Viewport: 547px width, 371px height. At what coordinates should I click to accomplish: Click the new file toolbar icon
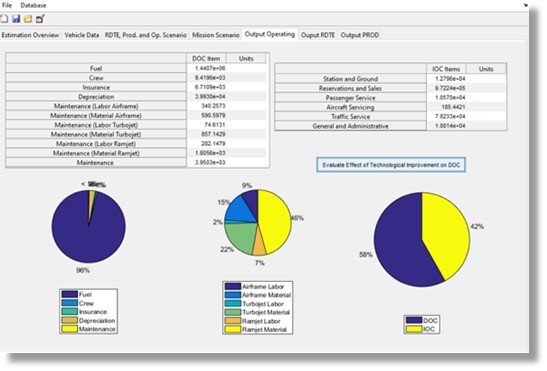click(x=4, y=19)
